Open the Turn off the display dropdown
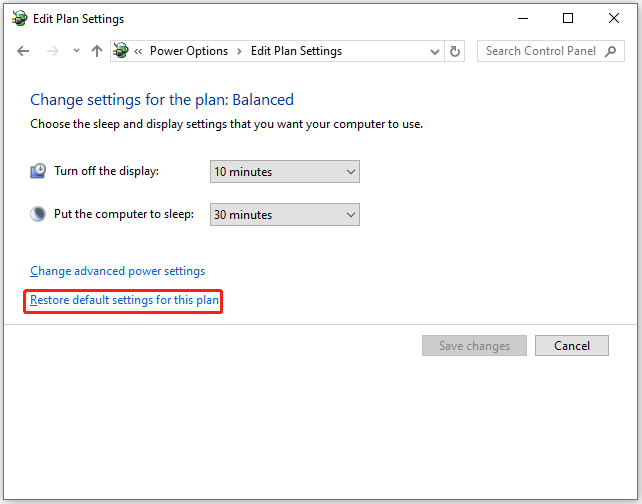 click(x=284, y=172)
